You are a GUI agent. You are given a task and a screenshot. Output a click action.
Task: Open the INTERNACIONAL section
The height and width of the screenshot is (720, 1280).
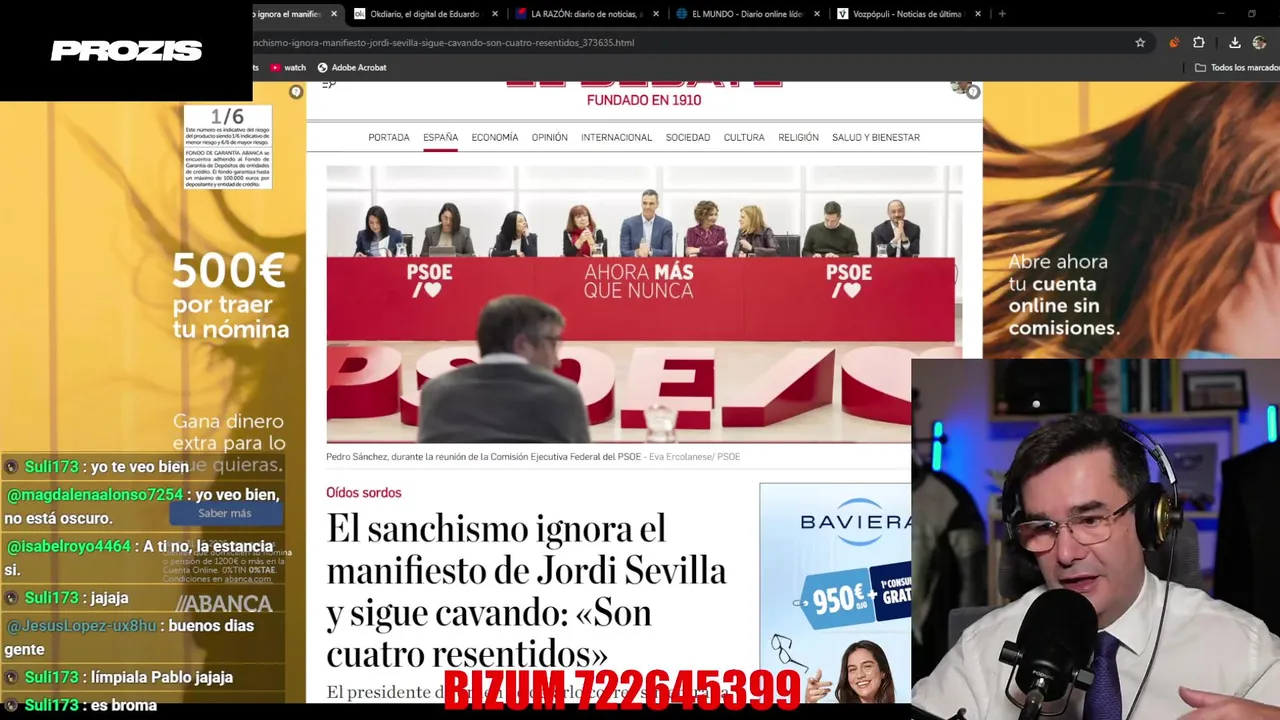(616, 138)
